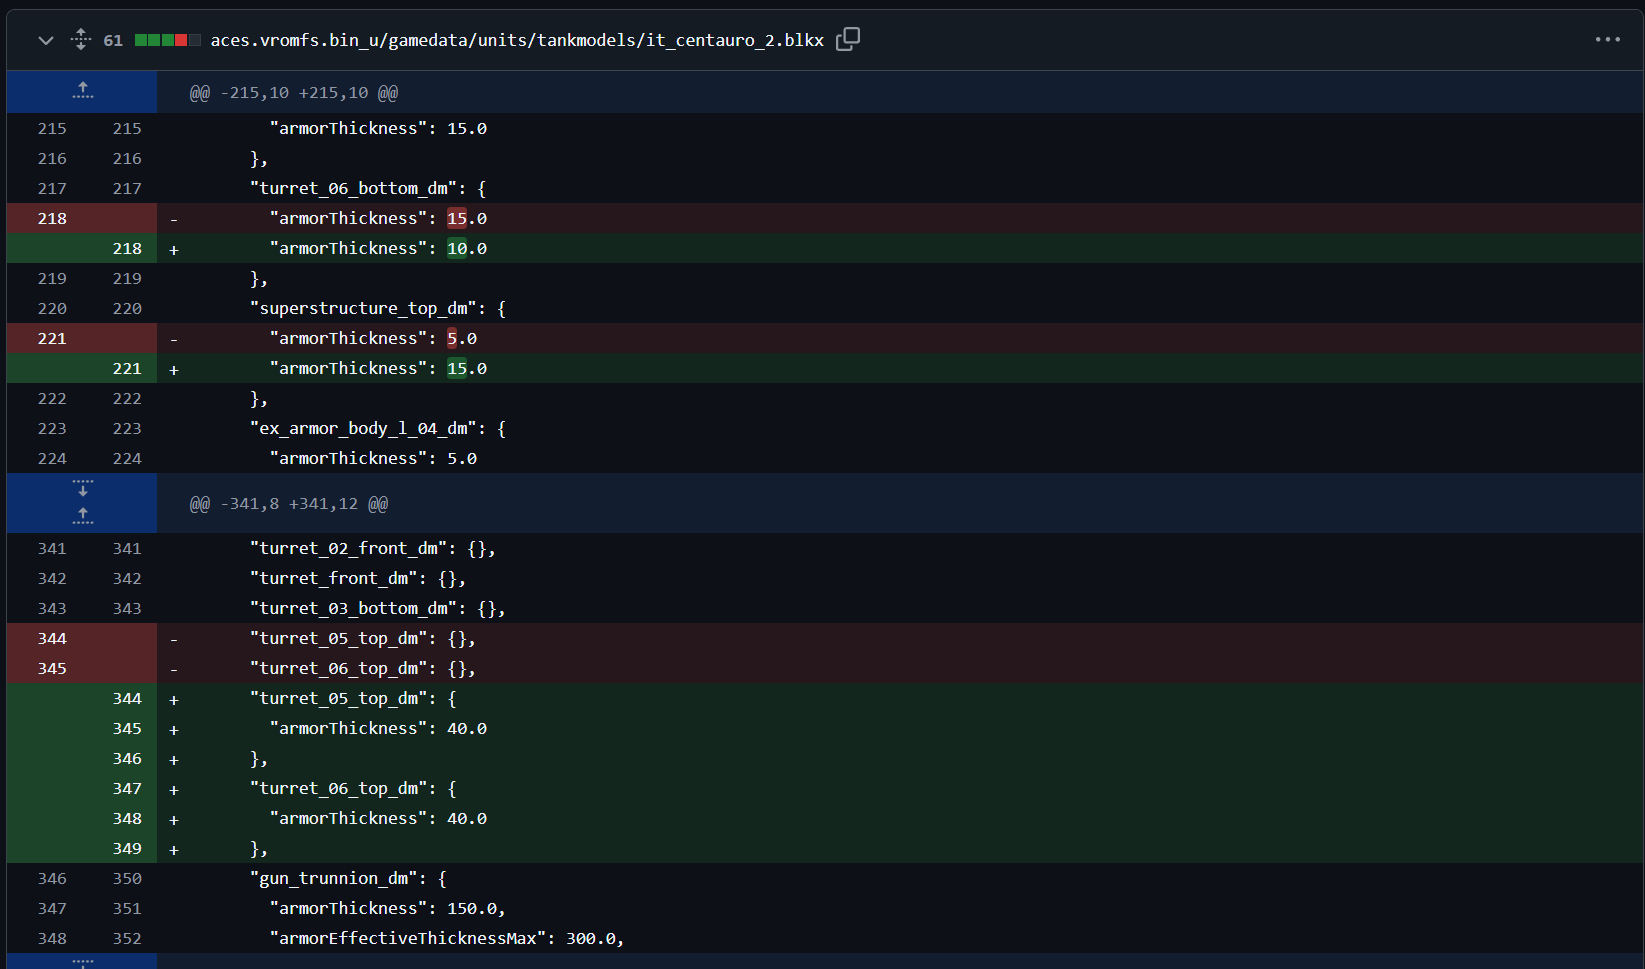Select deleted line number 345
This screenshot has width=1645, height=969.
coord(52,668)
